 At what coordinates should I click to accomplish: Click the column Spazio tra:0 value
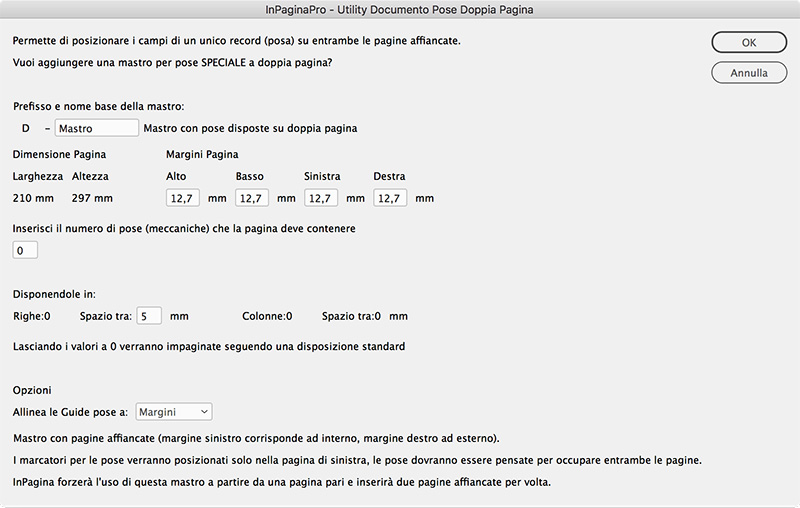tap(352, 316)
